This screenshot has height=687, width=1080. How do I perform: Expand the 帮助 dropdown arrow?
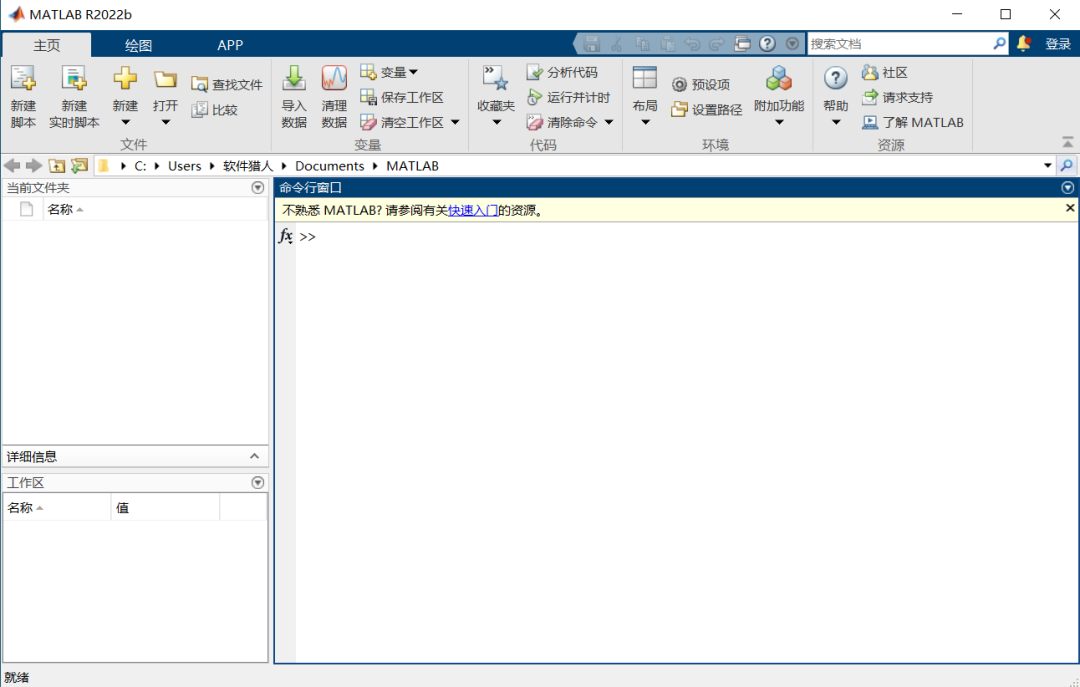click(x=835, y=123)
